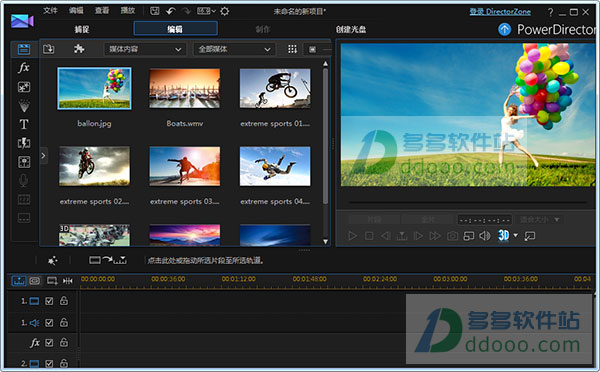Viewport: 600px width, 372px height.
Task: Open the Media Room icon in sidebar
Action: point(24,49)
